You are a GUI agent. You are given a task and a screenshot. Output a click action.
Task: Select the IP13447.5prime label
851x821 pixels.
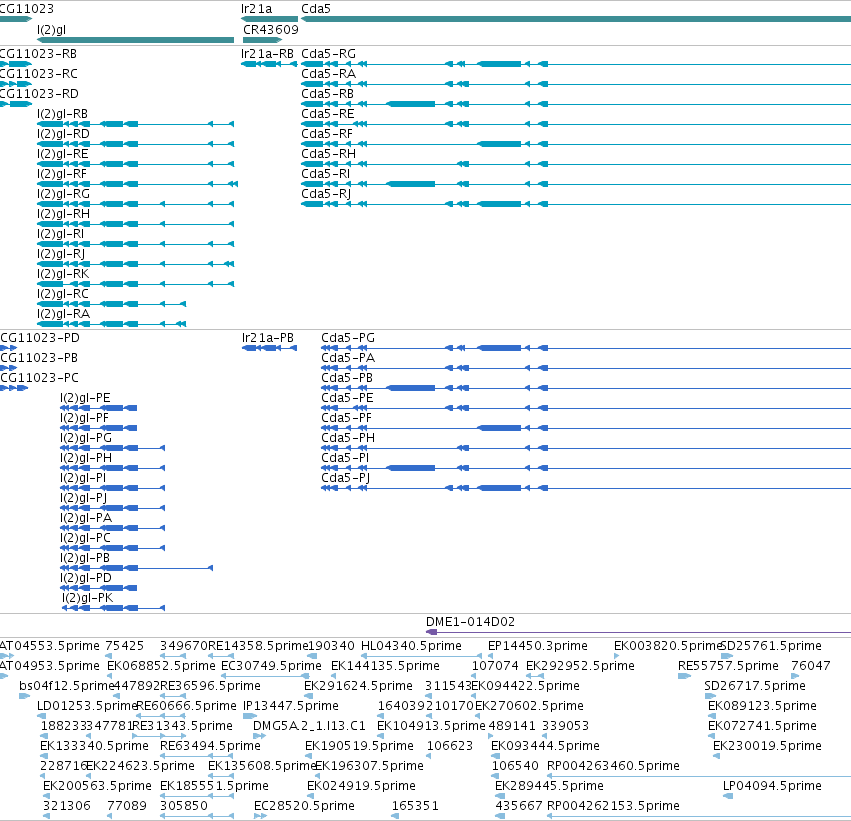click(x=290, y=706)
